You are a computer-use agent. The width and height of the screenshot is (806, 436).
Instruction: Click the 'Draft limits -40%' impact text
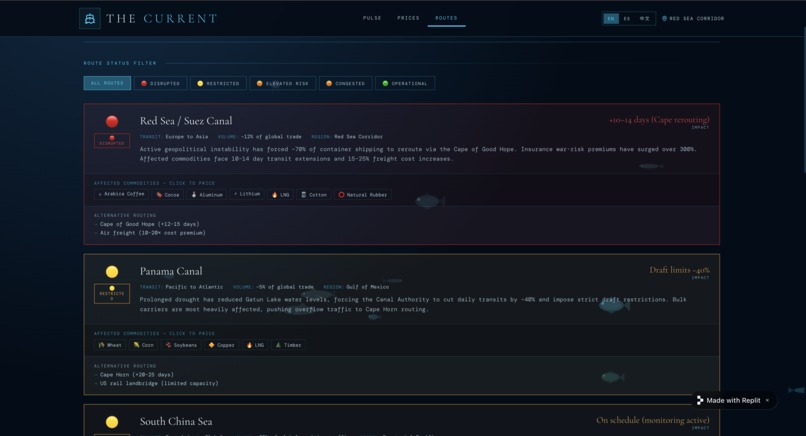click(x=680, y=270)
